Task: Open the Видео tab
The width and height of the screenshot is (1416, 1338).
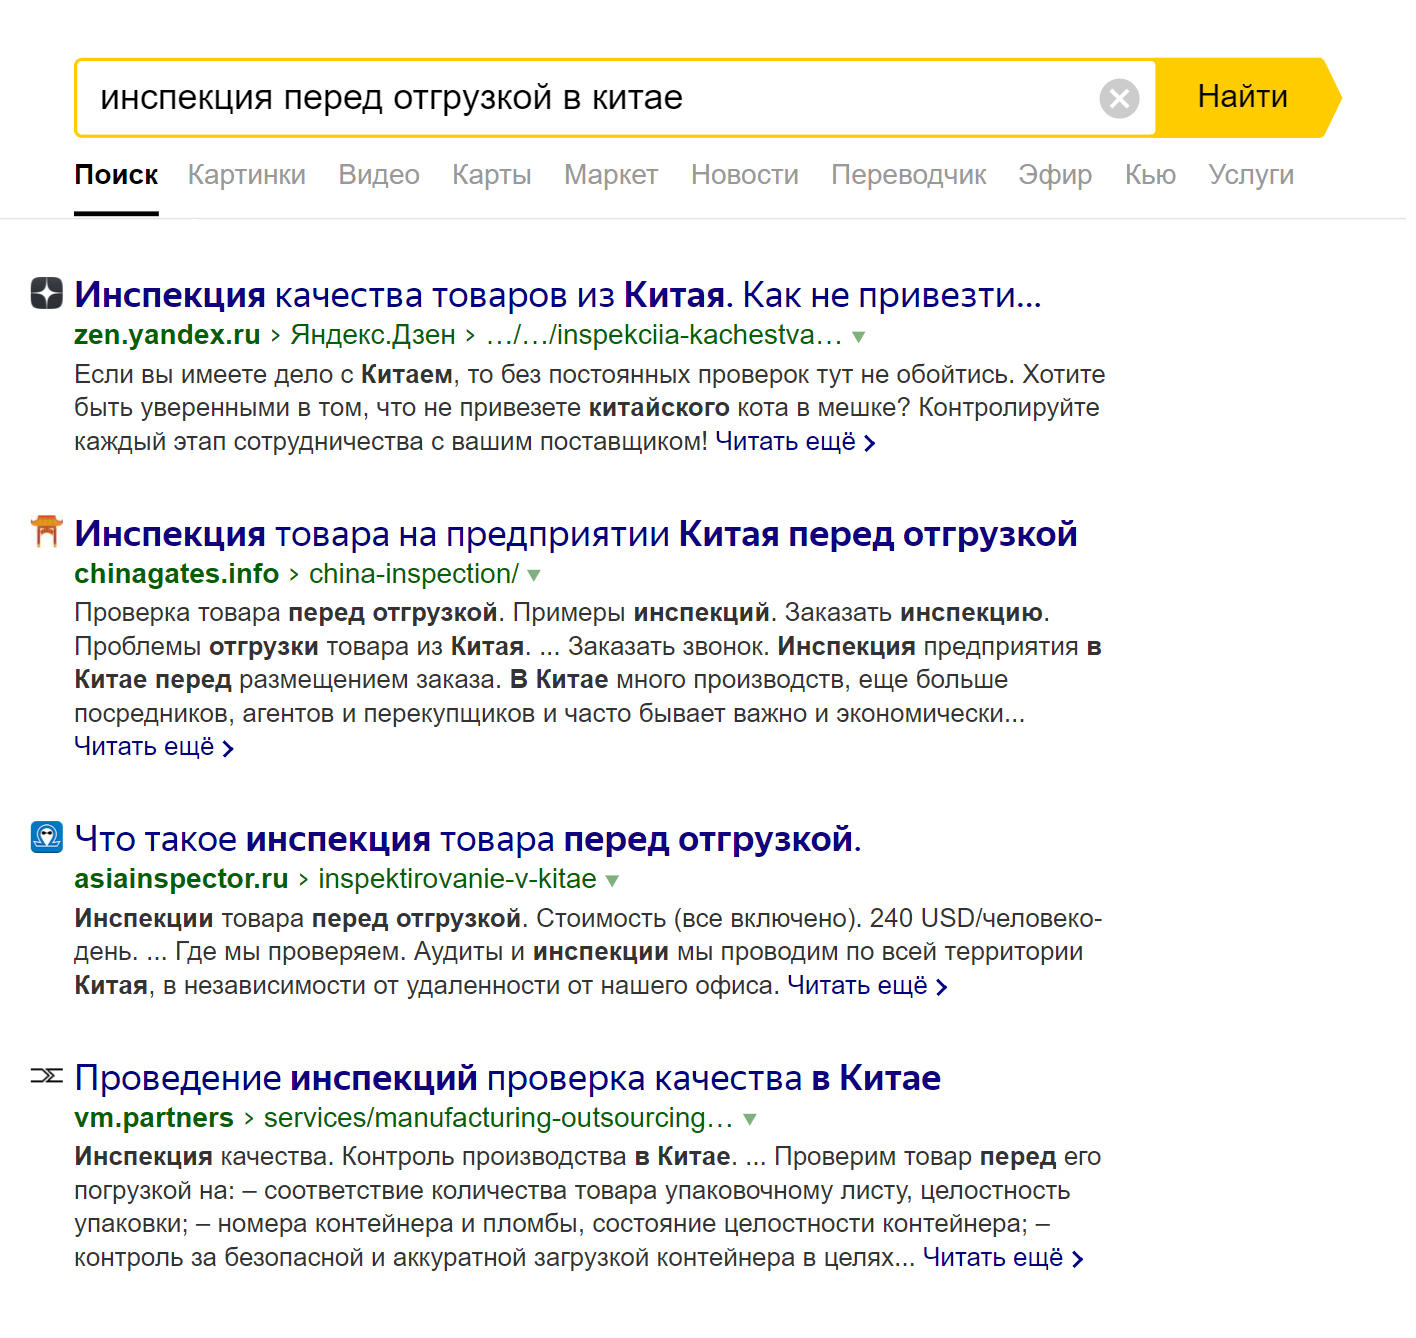Action: pyautogui.click(x=379, y=175)
